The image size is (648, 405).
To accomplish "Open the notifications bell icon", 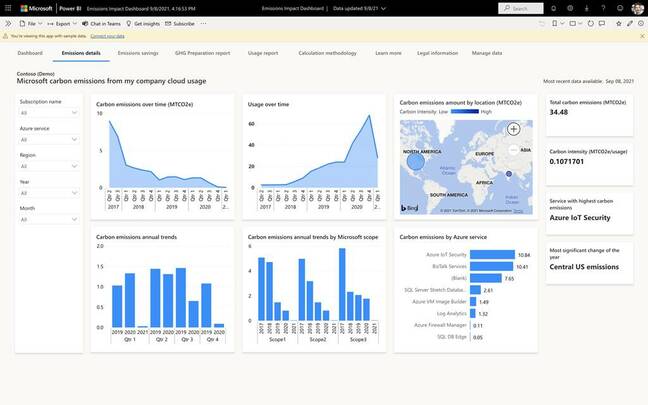I will pos(553,8).
